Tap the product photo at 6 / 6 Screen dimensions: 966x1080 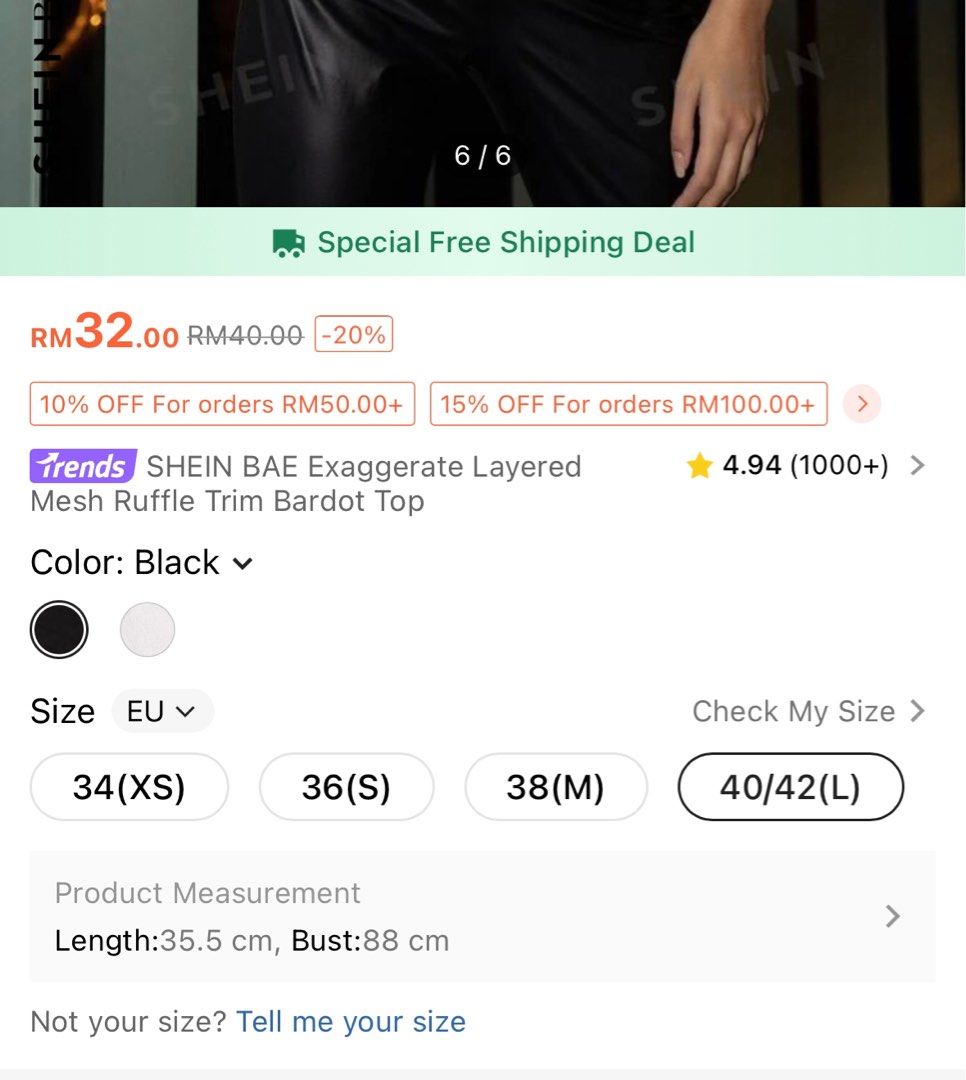483,100
